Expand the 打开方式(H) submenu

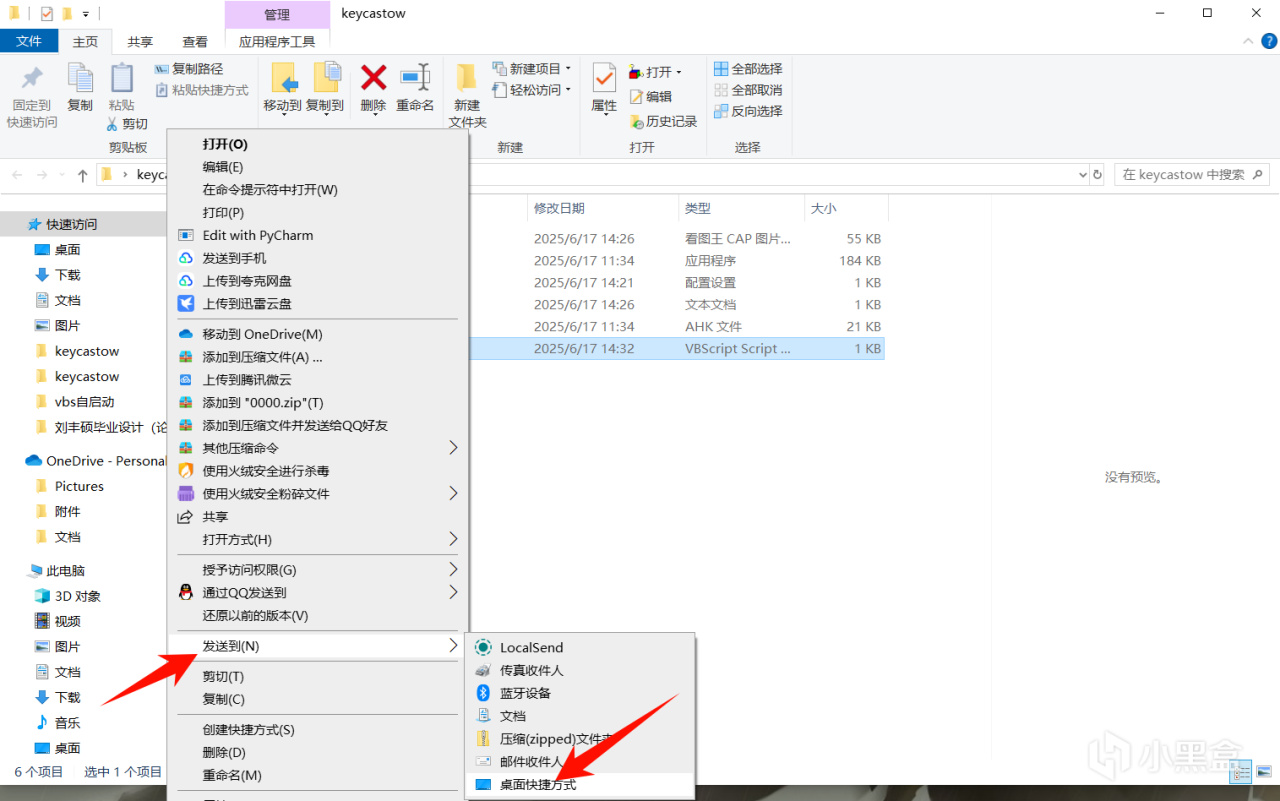pyautogui.click(x=453, y=540)
